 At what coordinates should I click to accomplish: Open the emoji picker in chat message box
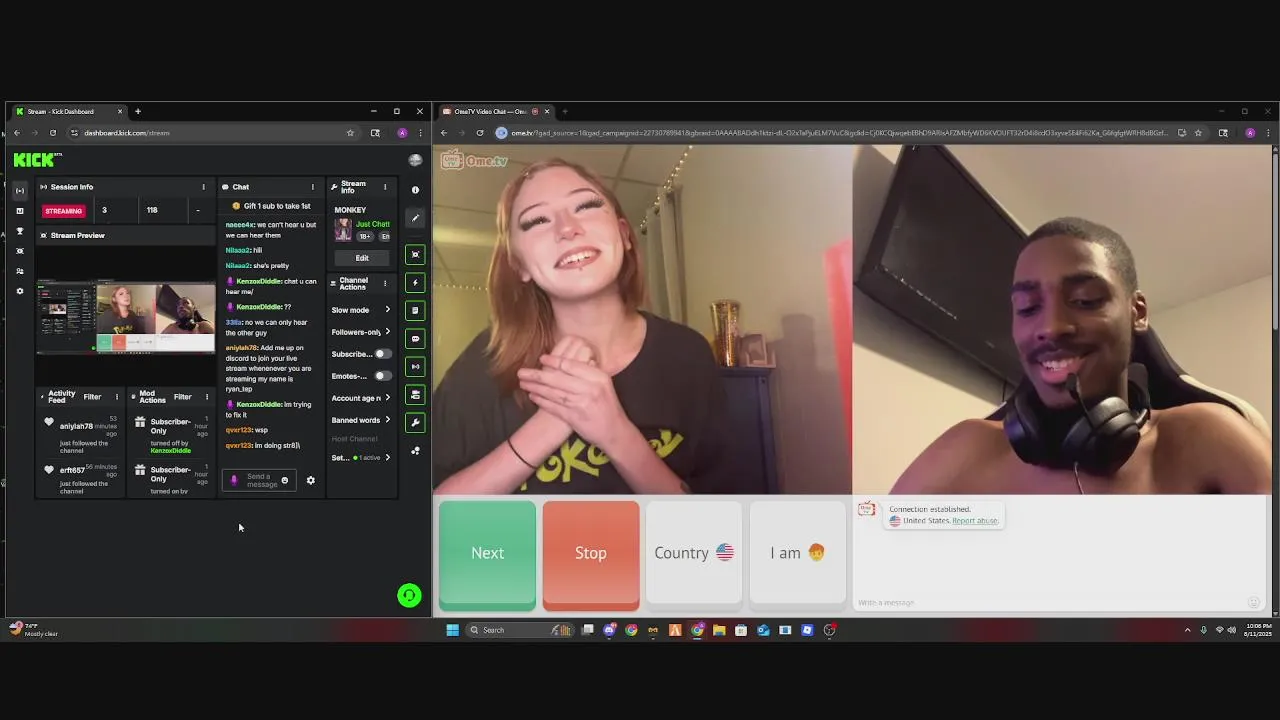click(x=284, y=481)
